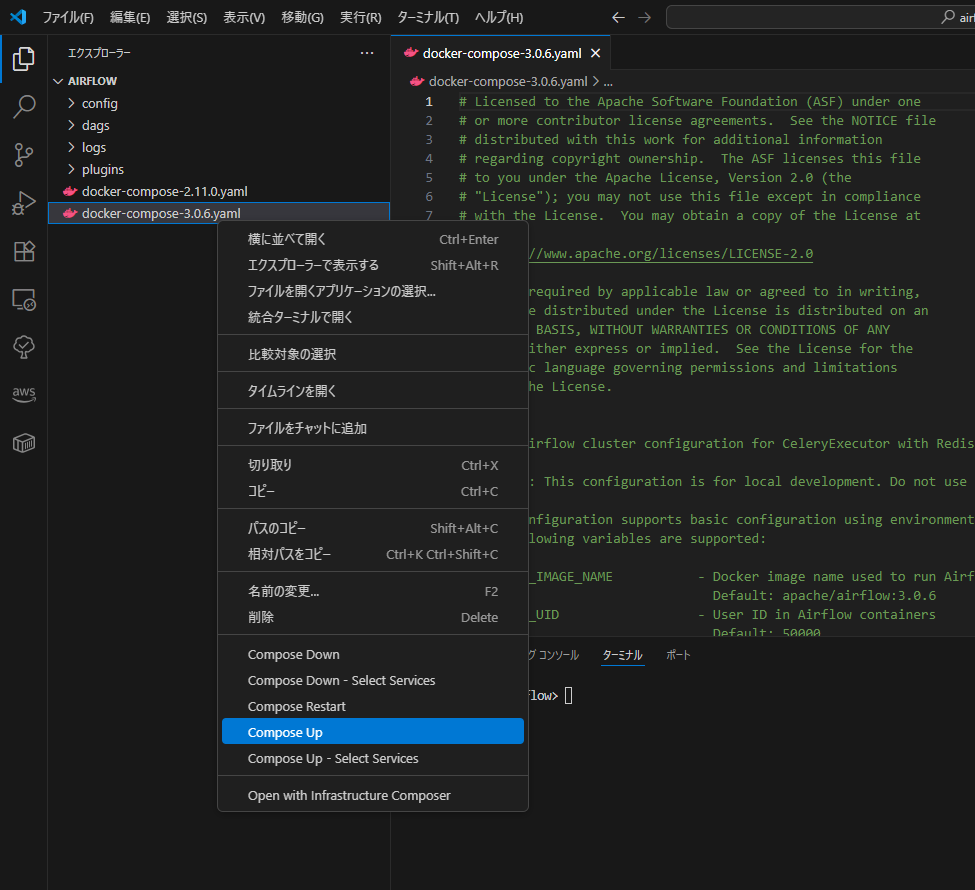Open the Containers (Docker) view icon
Screen dimensions: 975x890
click(24, 443)
